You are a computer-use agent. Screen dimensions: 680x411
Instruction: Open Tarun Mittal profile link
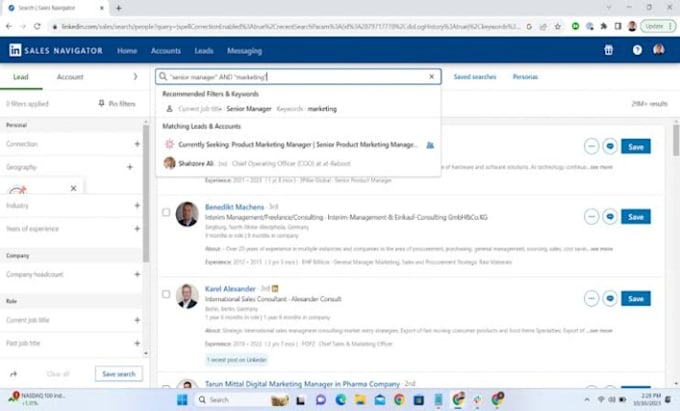click(302, 384)
